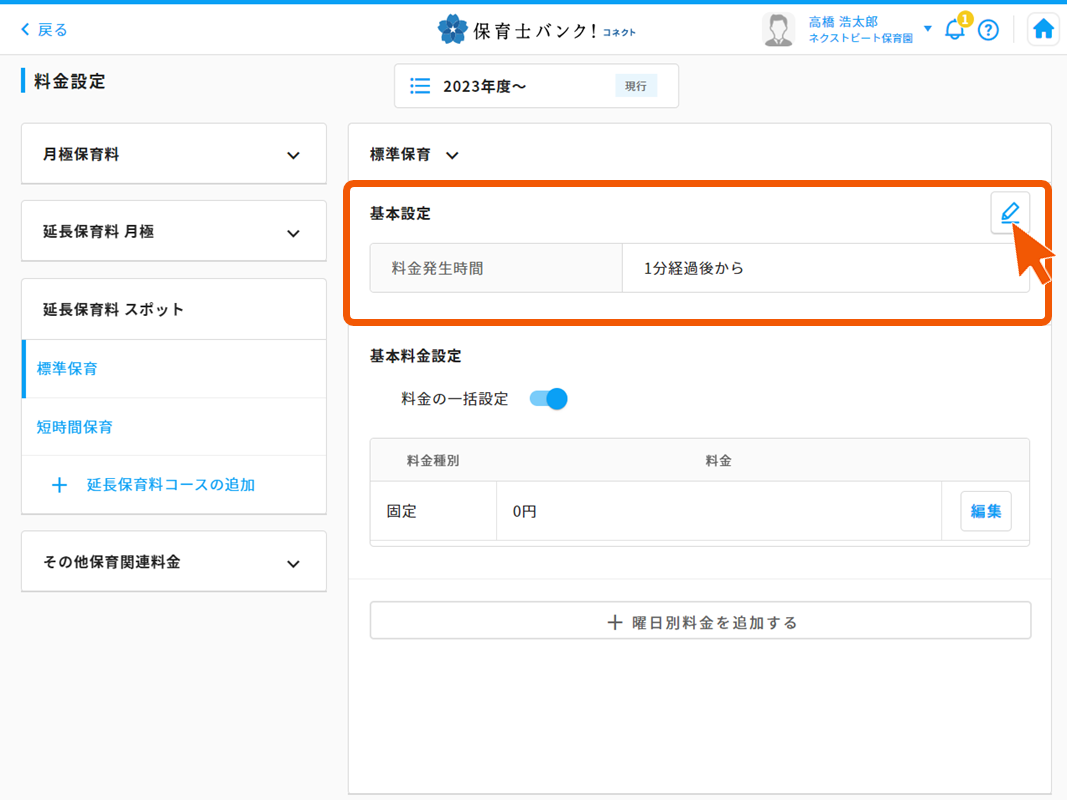The height and width of the screenshot is (800, 1067).
Task: Click 曜日別料金を追加する button
Action: [x=700, y=622]
